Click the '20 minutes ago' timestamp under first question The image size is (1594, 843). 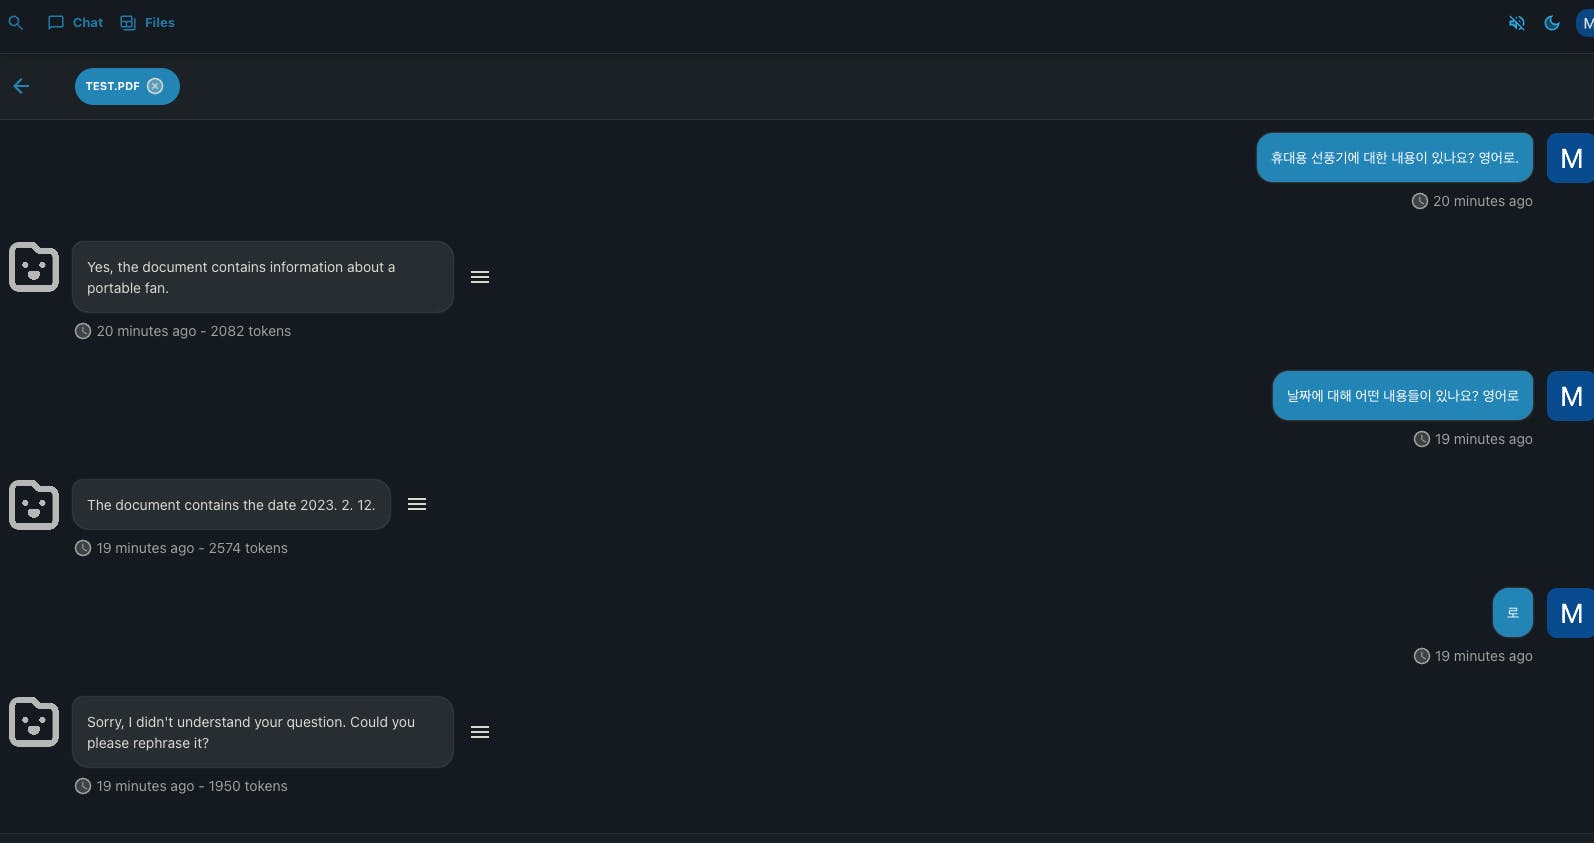click(x=1482, y=201)
